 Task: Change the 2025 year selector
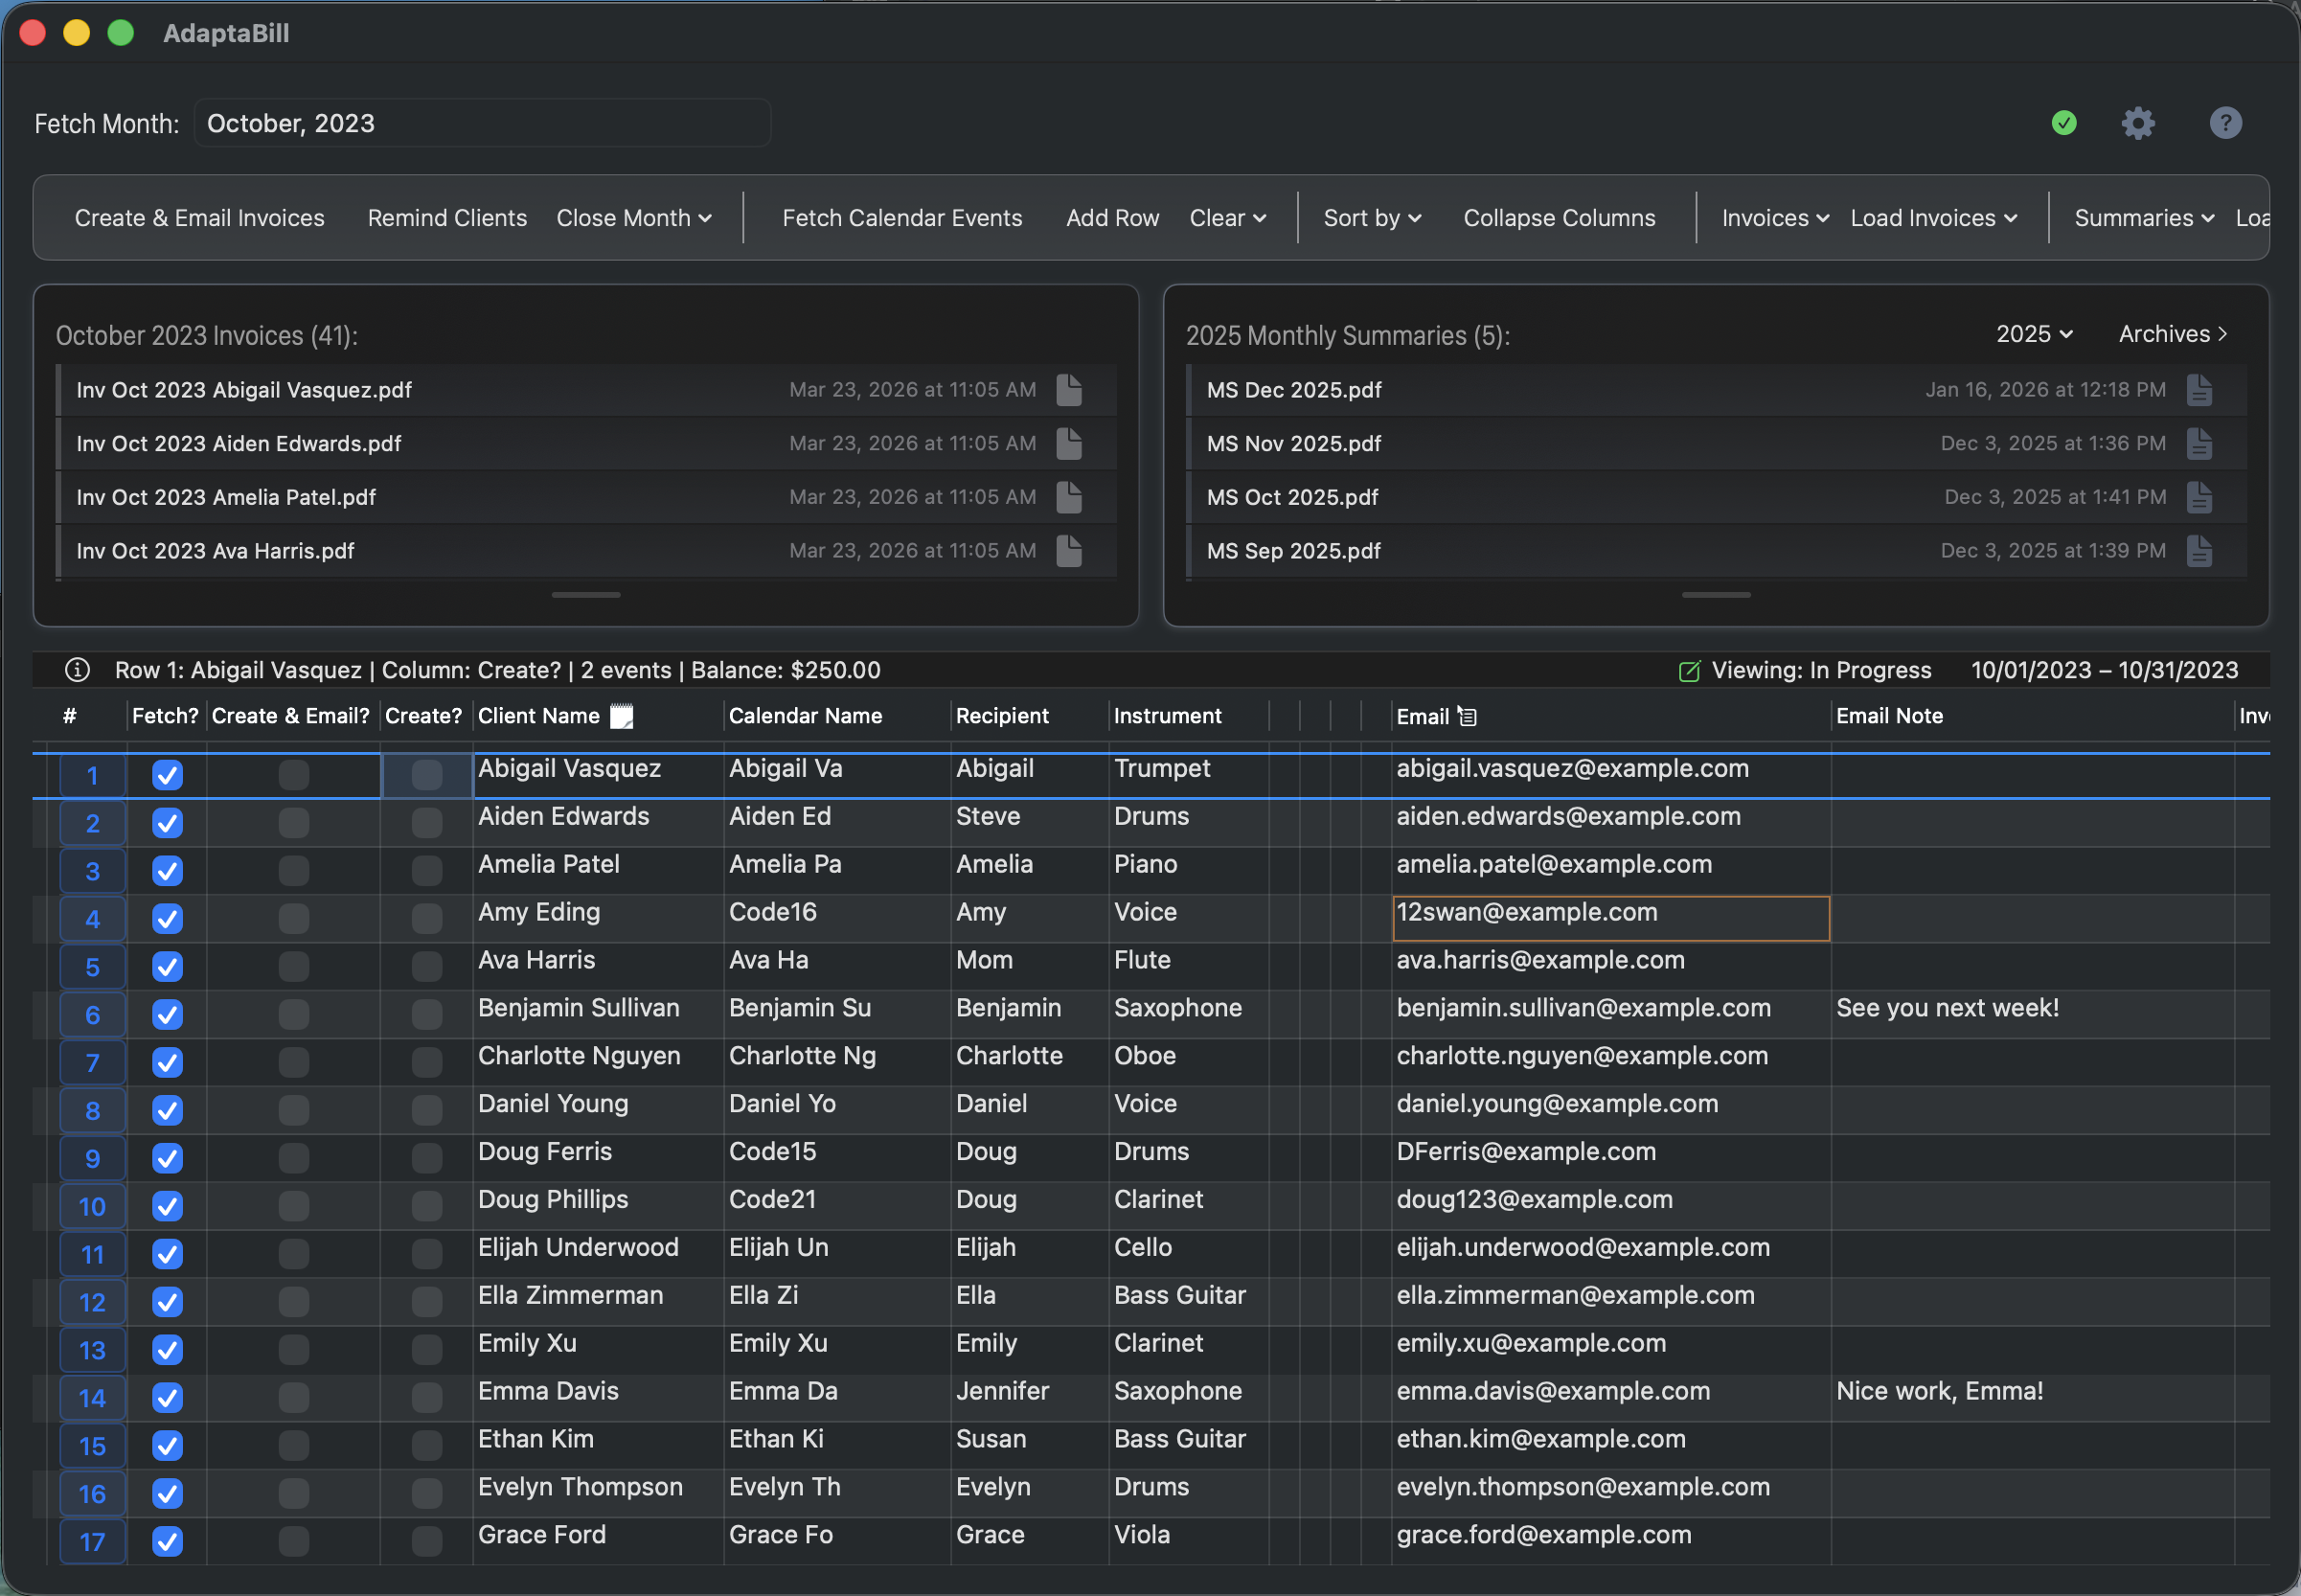point(2034,334)
